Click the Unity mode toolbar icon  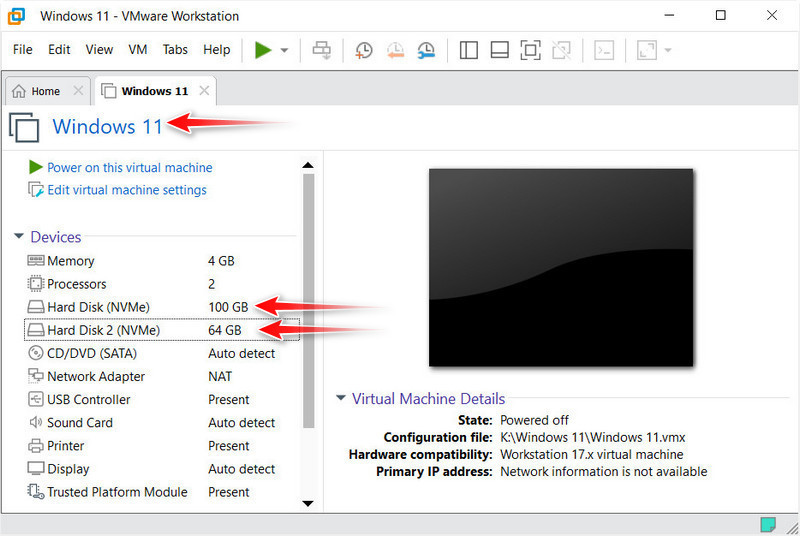coord(562,50)
